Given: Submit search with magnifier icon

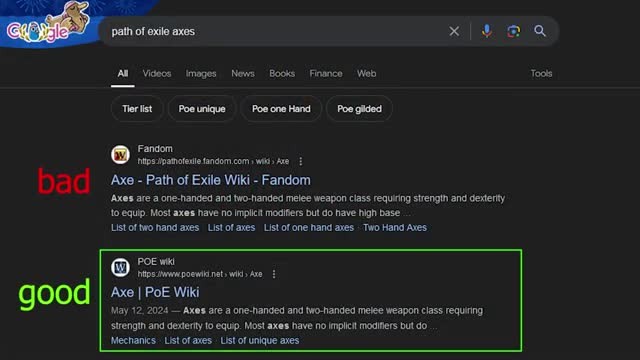Looking at the screenshot, I should coord(540,31).
